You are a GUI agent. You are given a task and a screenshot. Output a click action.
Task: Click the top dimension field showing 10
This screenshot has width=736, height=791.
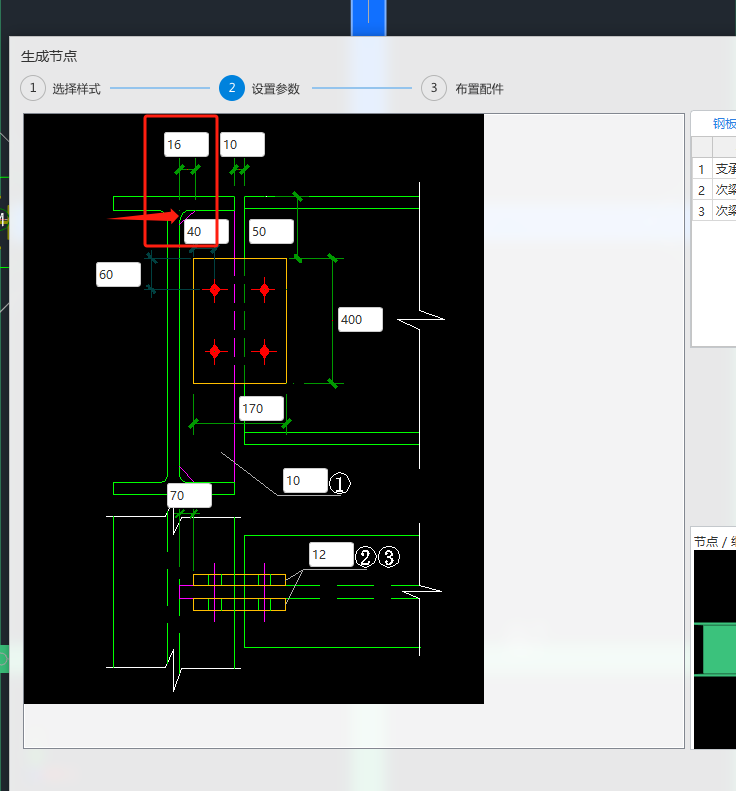(242, 145)
